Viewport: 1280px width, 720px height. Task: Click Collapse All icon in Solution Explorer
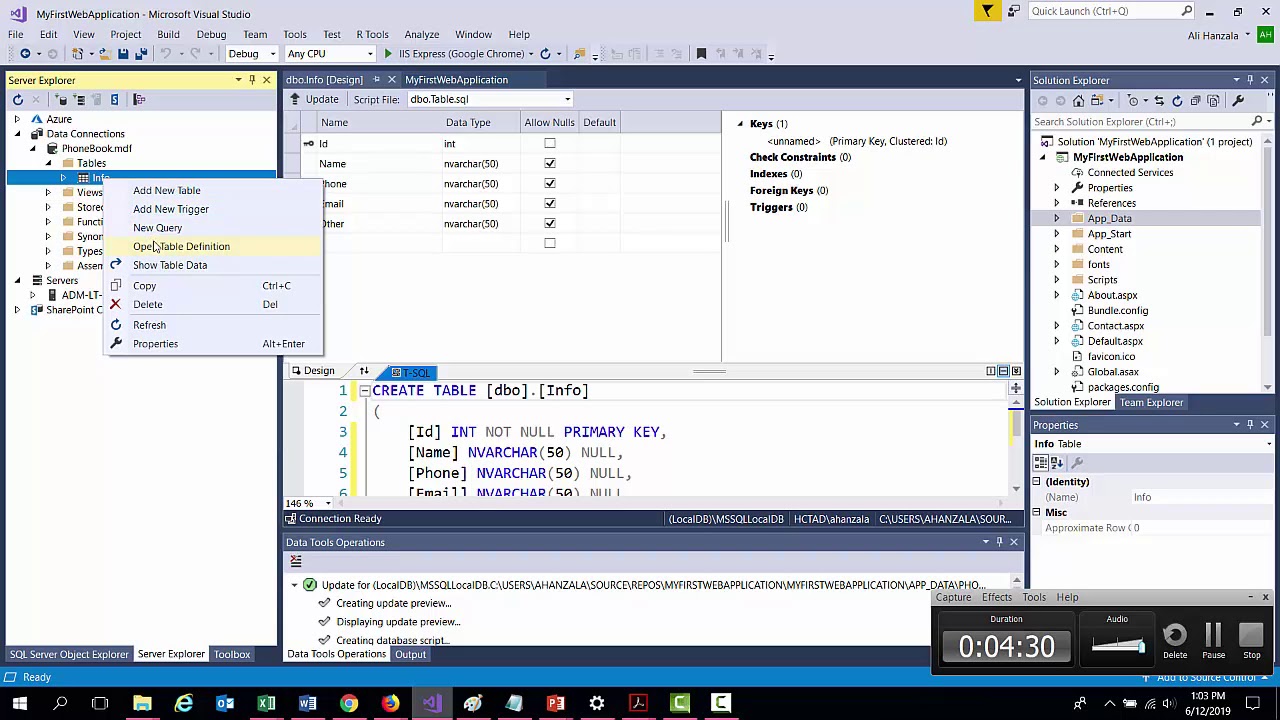pyautogui.click(x=1195, y=100)
